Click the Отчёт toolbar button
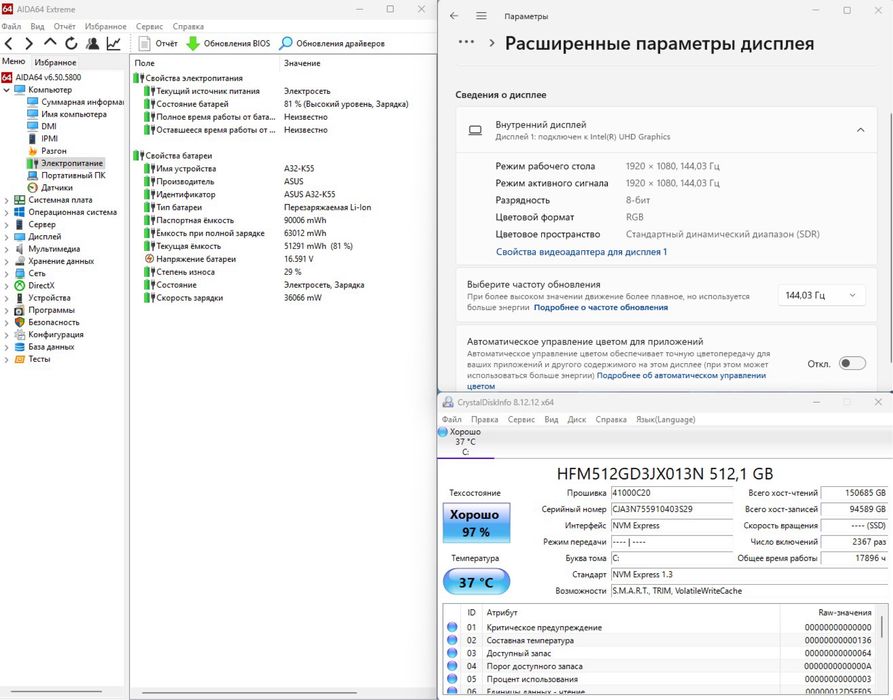Image resolution: width=893 pixels, height=700 pixels. [158, 43]
